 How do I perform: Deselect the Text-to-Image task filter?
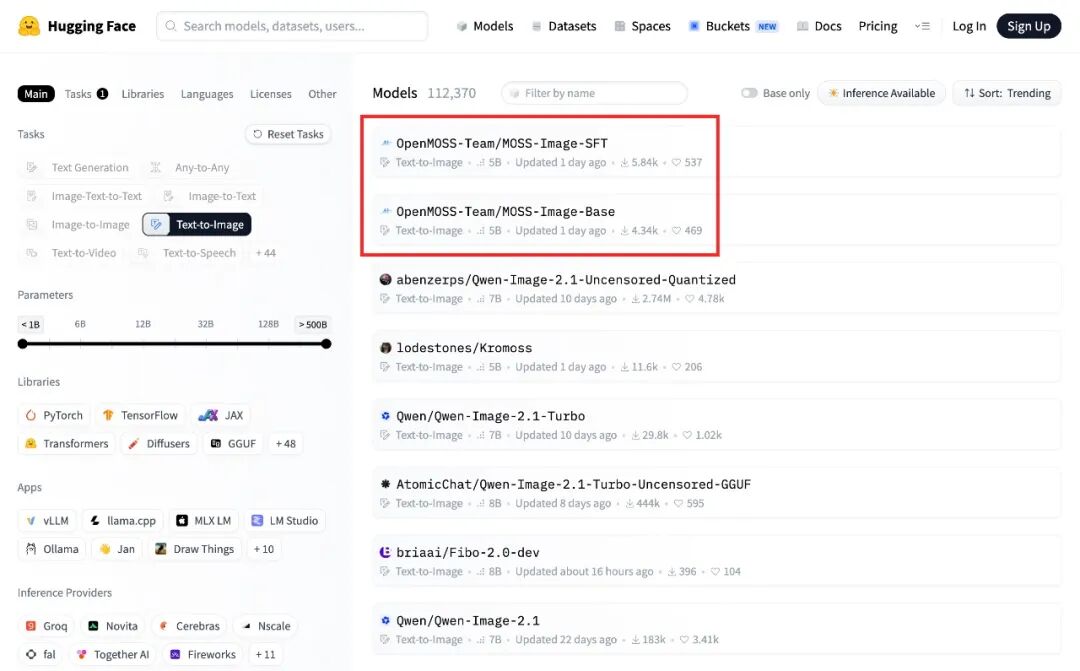[197, 225]
